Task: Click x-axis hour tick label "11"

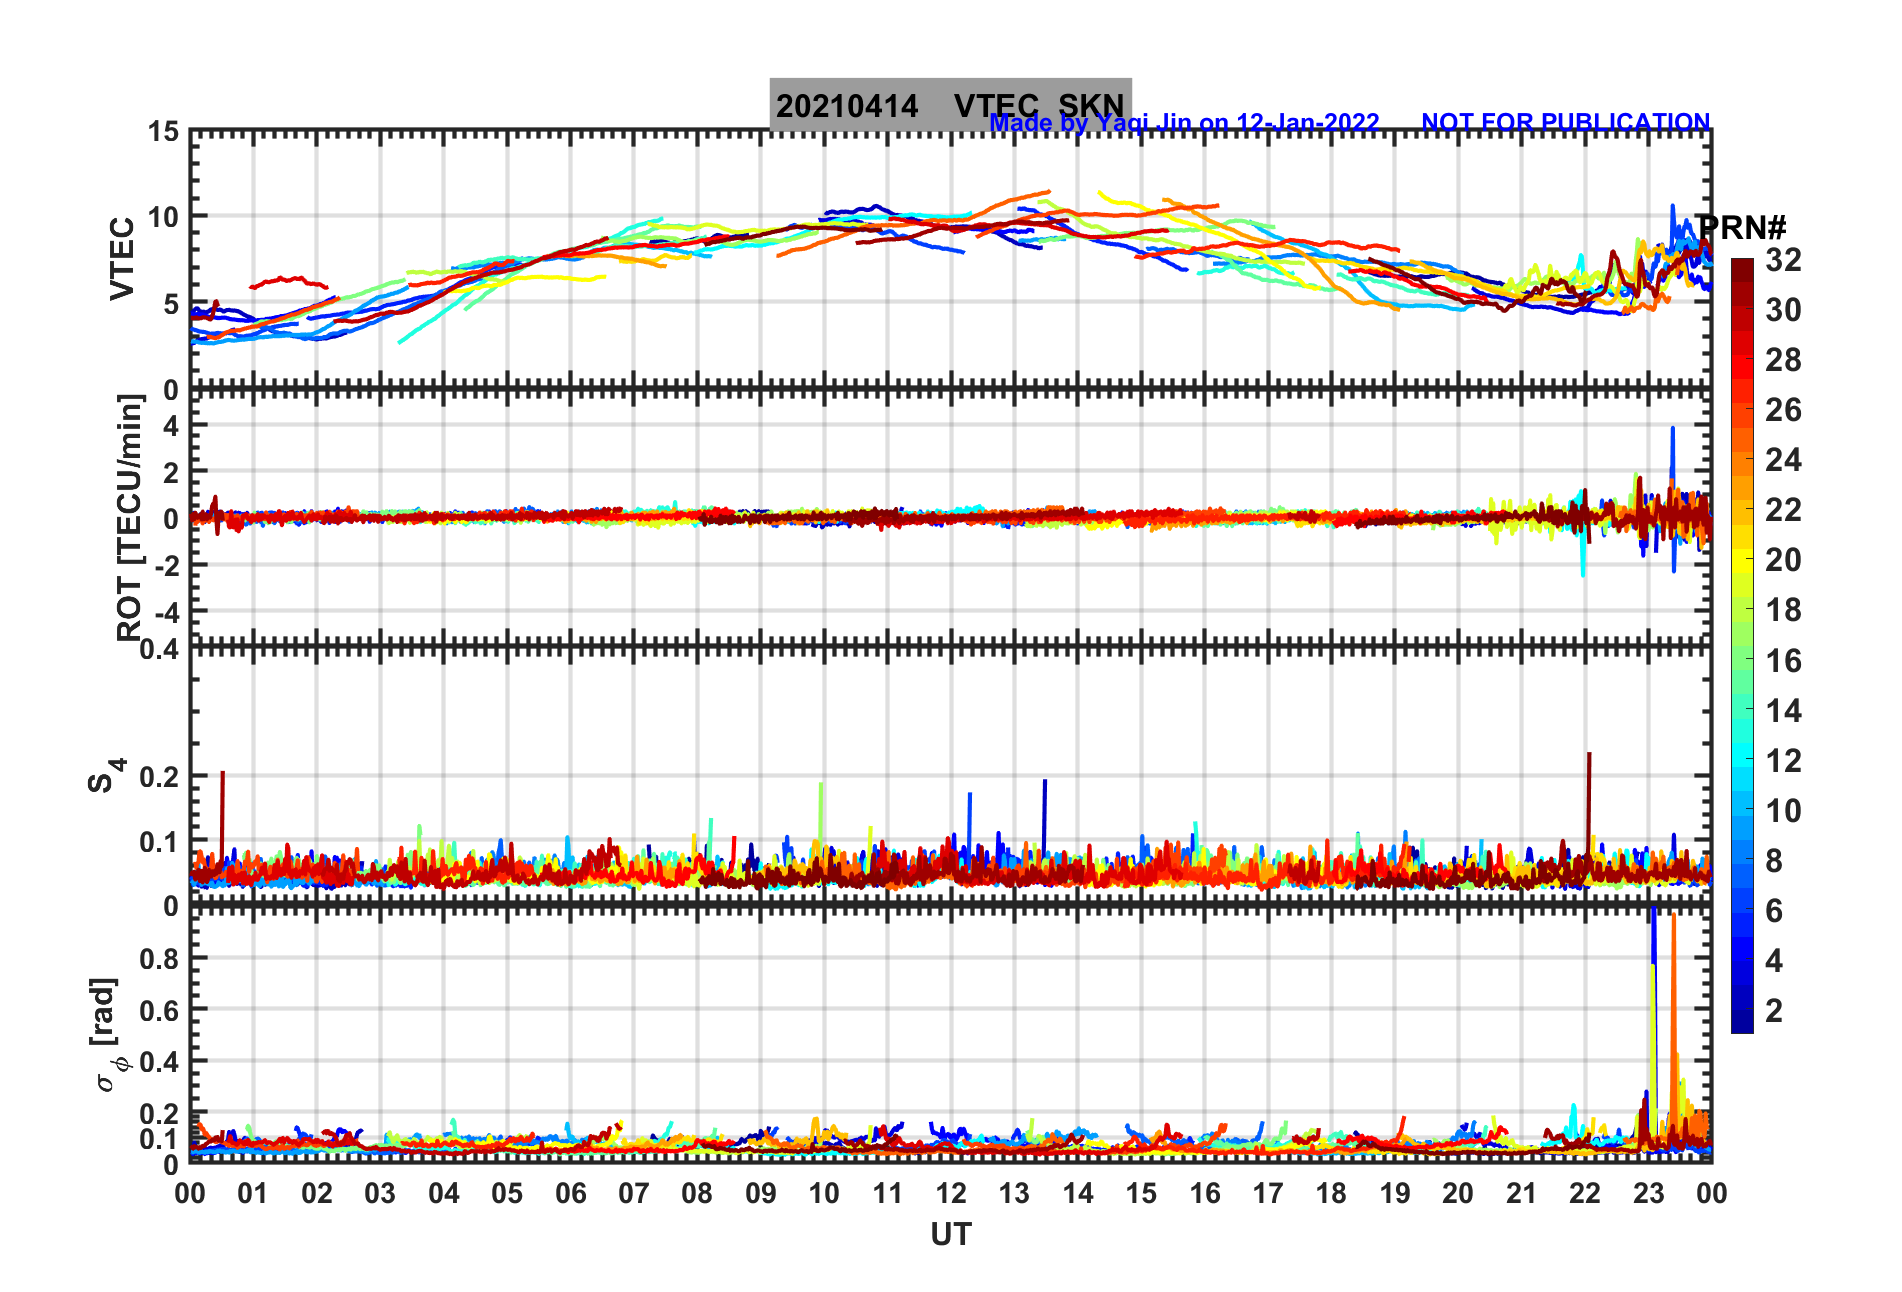Action: (x=887, y=1193)
